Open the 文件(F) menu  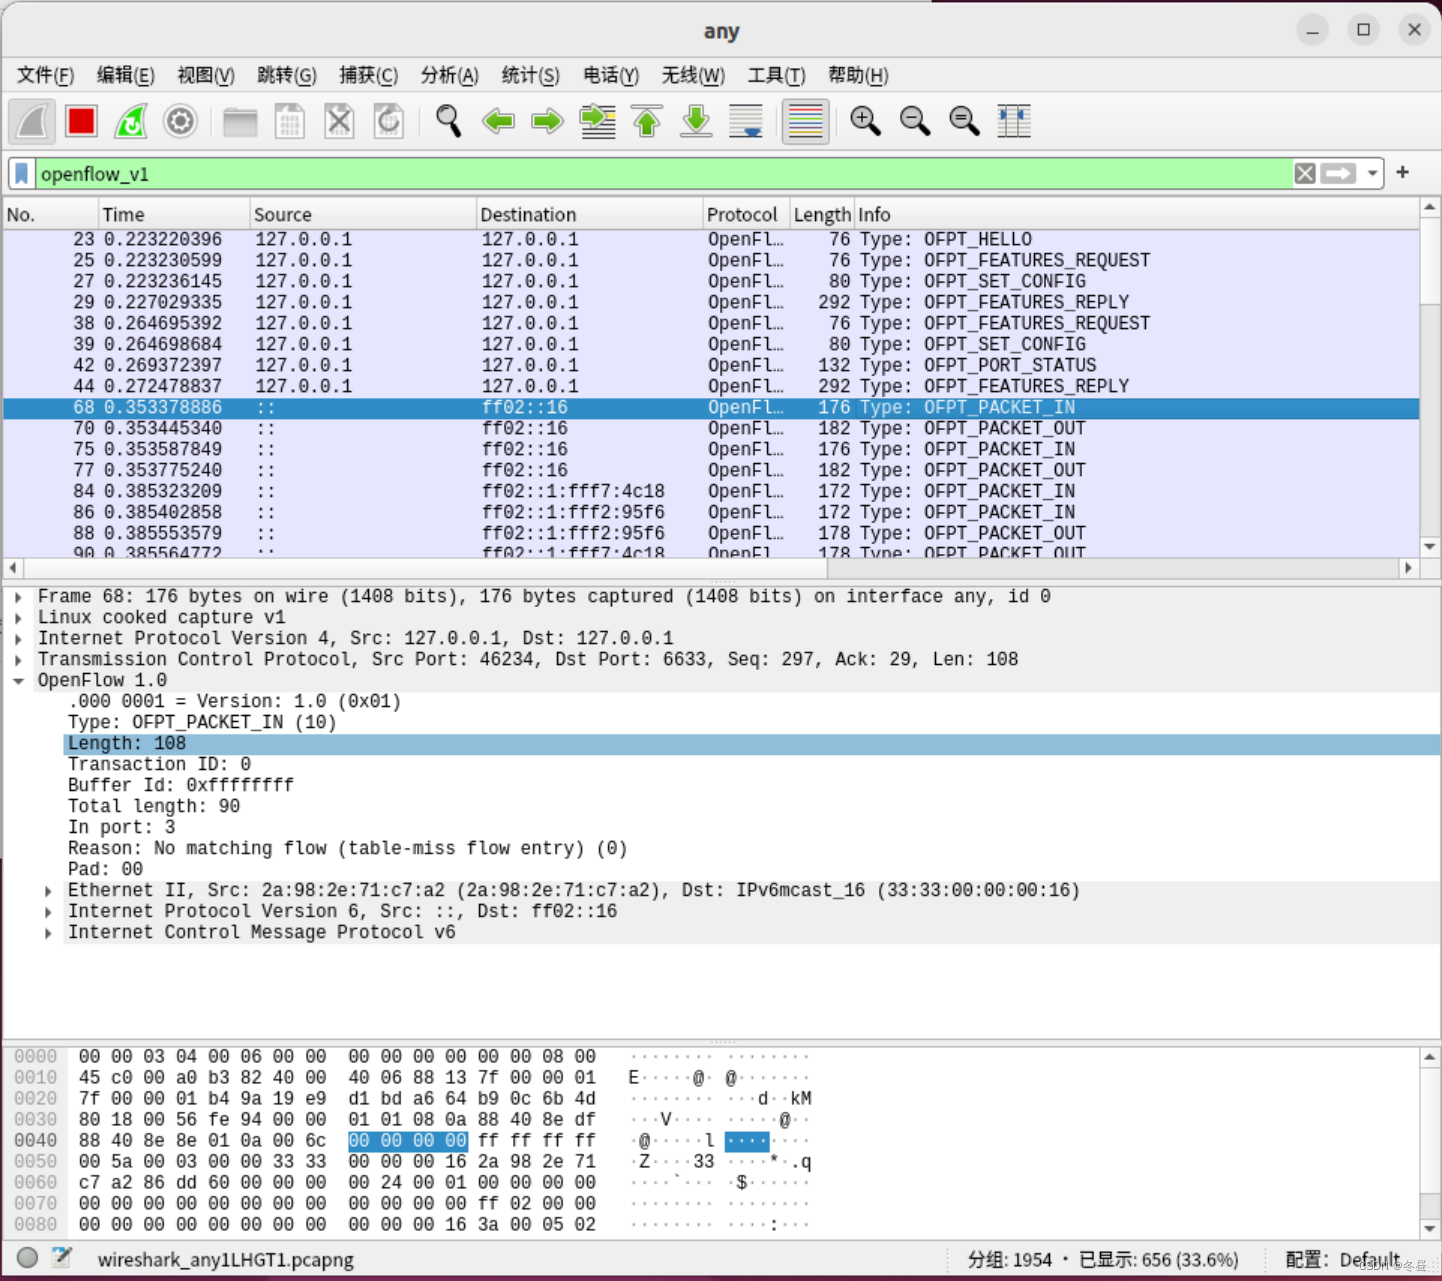[x=45, y=76]
